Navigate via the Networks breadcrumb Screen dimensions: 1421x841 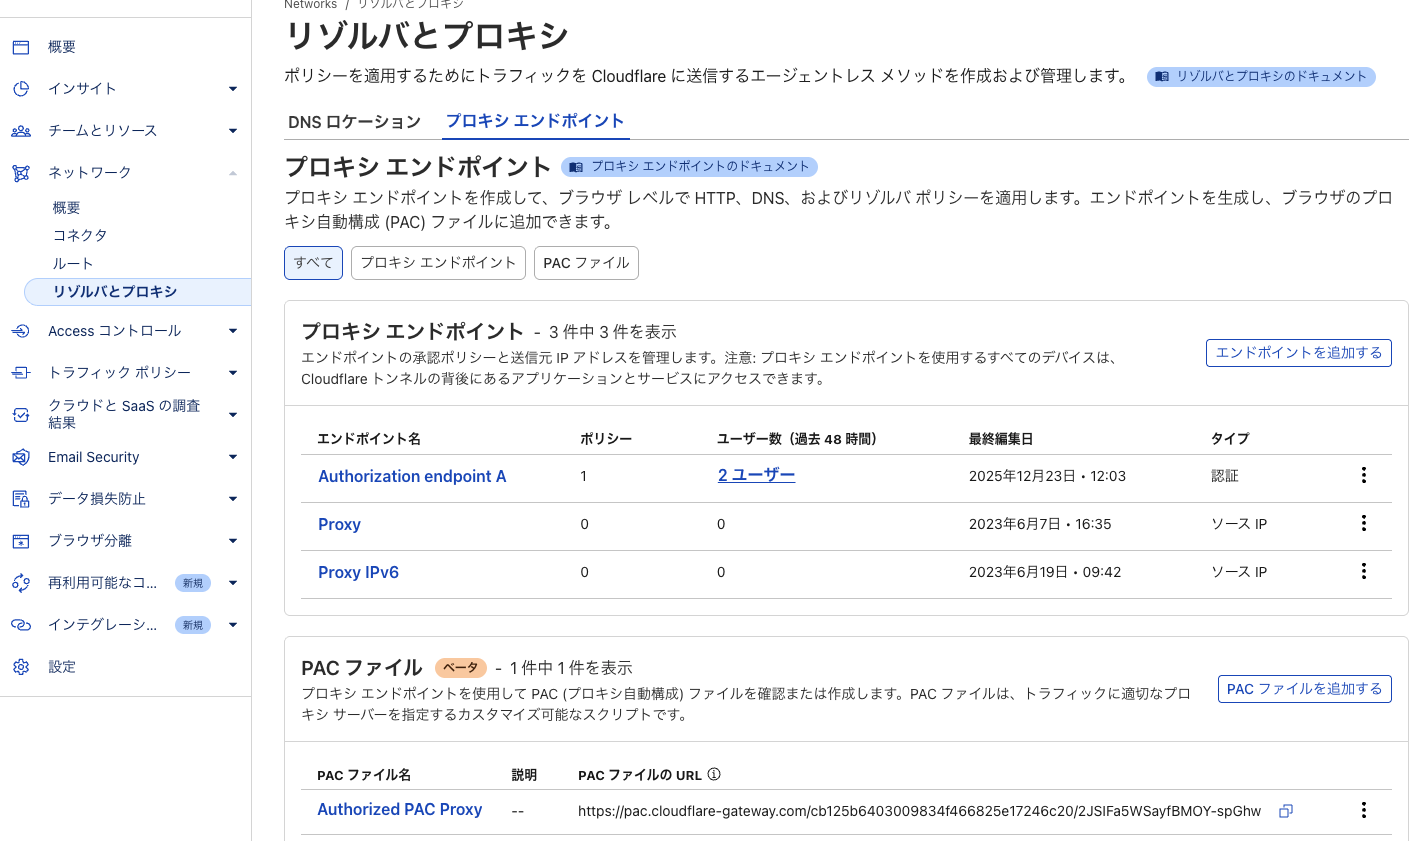(x=310, y=4)
